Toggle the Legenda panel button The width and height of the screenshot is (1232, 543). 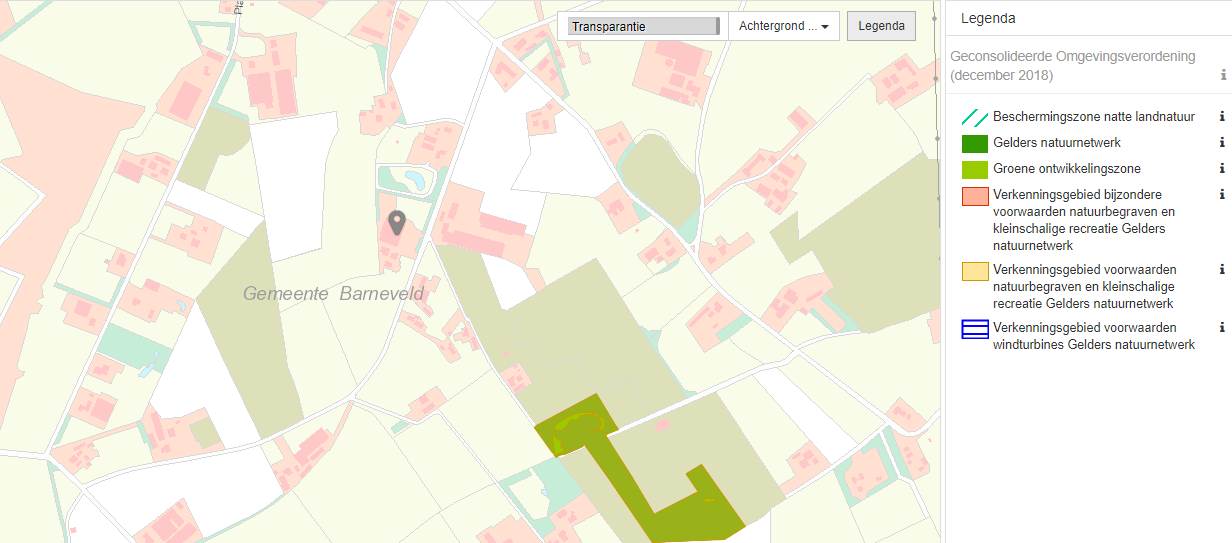tap(880, 26)
